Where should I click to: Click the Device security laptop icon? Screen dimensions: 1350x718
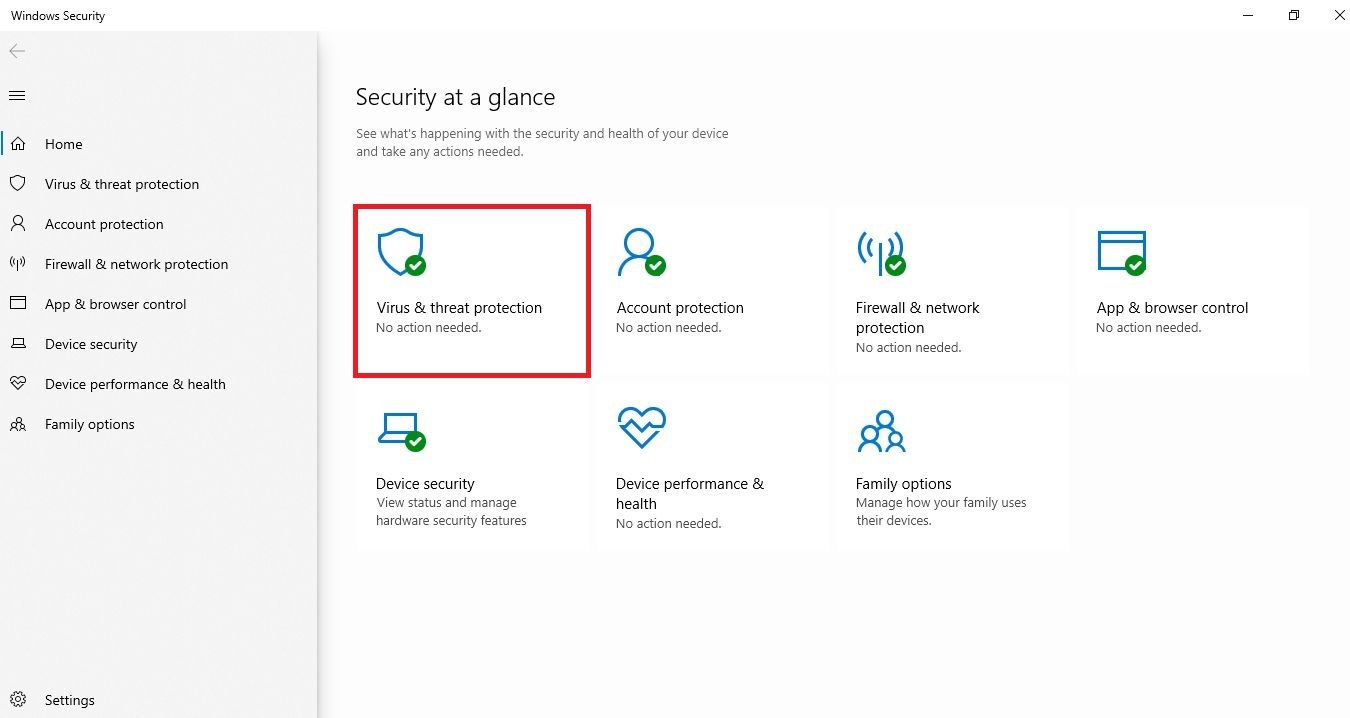coord(400,428)
